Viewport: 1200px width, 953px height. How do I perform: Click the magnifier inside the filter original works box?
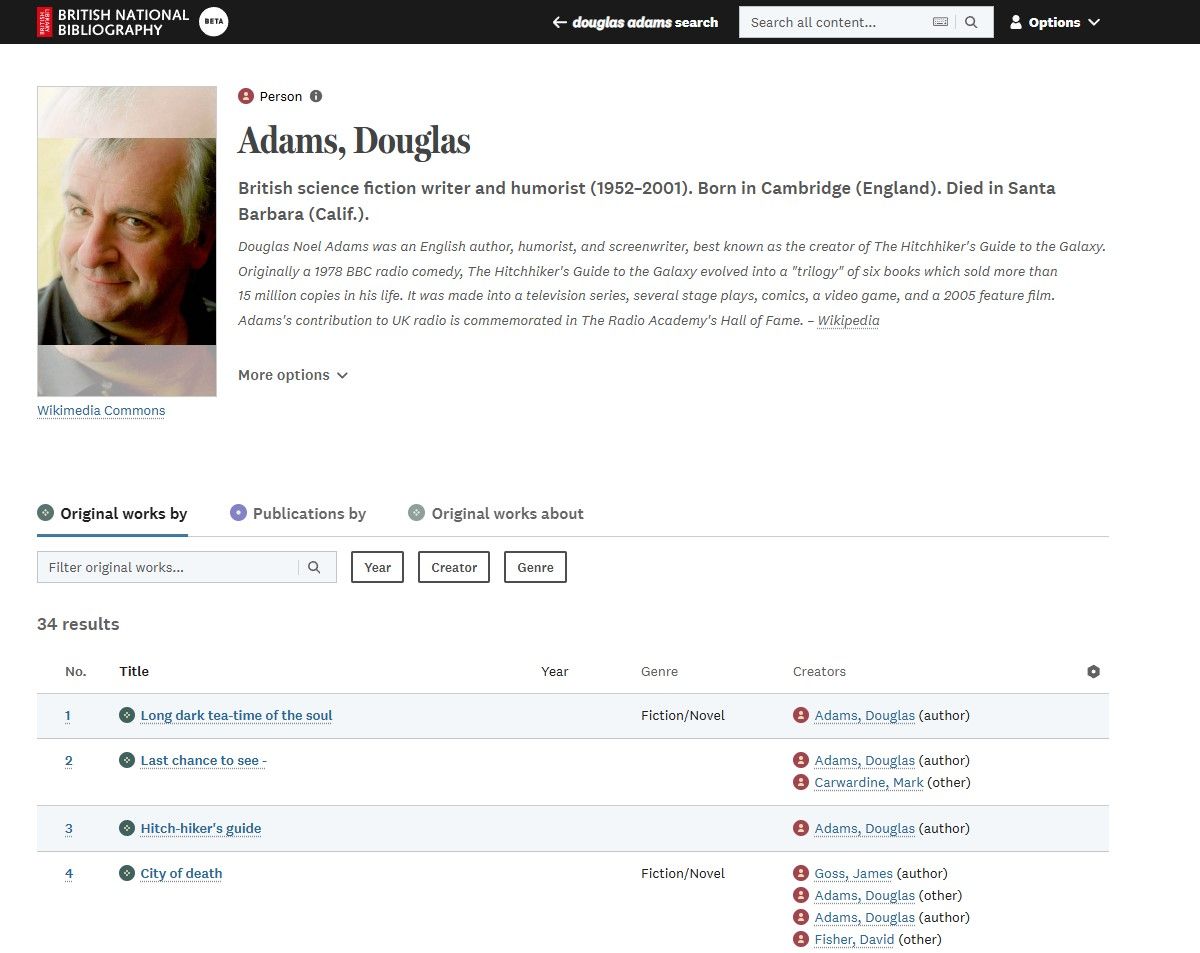point(315,566)
